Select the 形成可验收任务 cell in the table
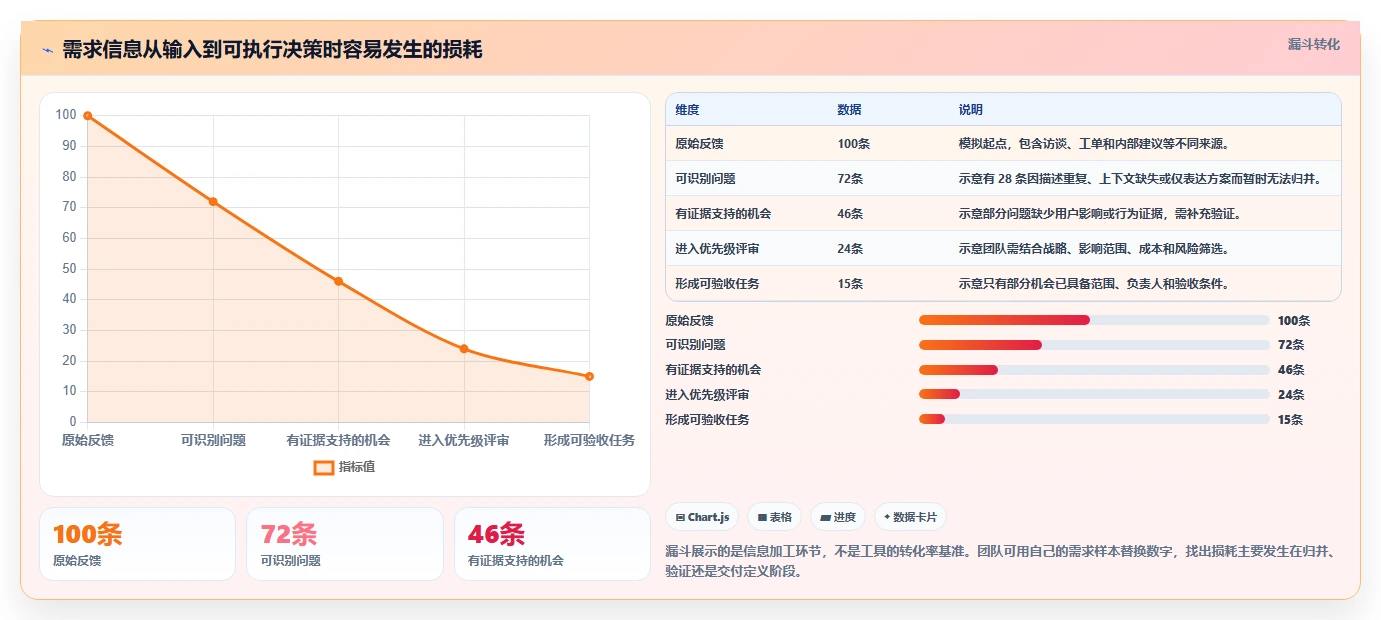Viewport: 1381px width, 620px height. (717, 284)
